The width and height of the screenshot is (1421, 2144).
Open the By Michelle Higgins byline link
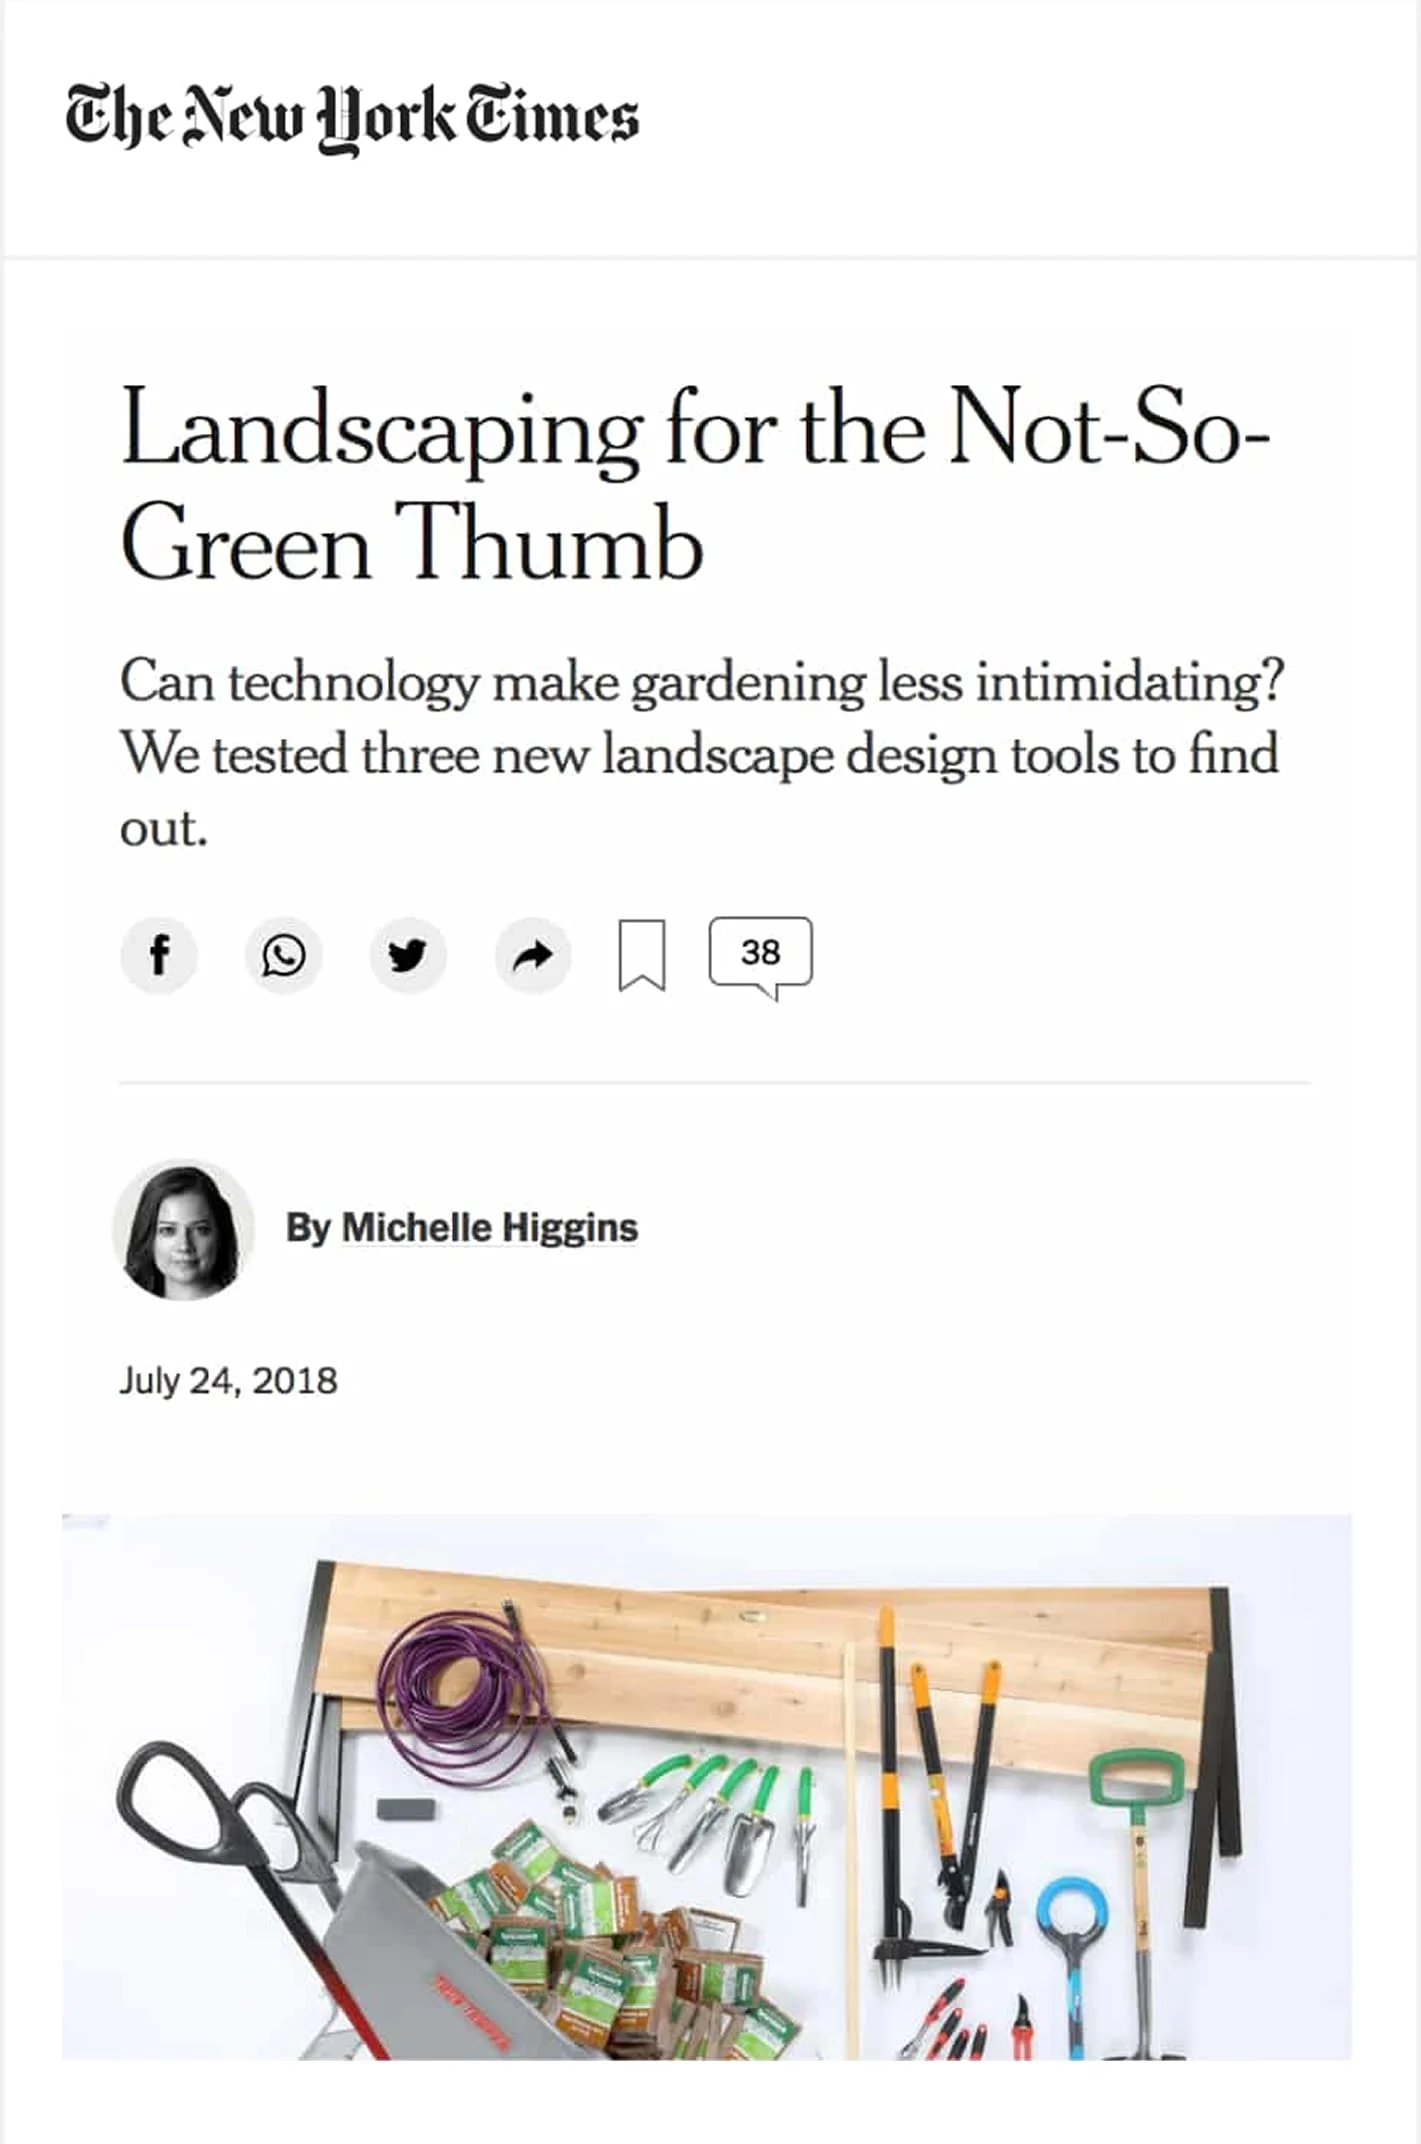click(461, 1229)
